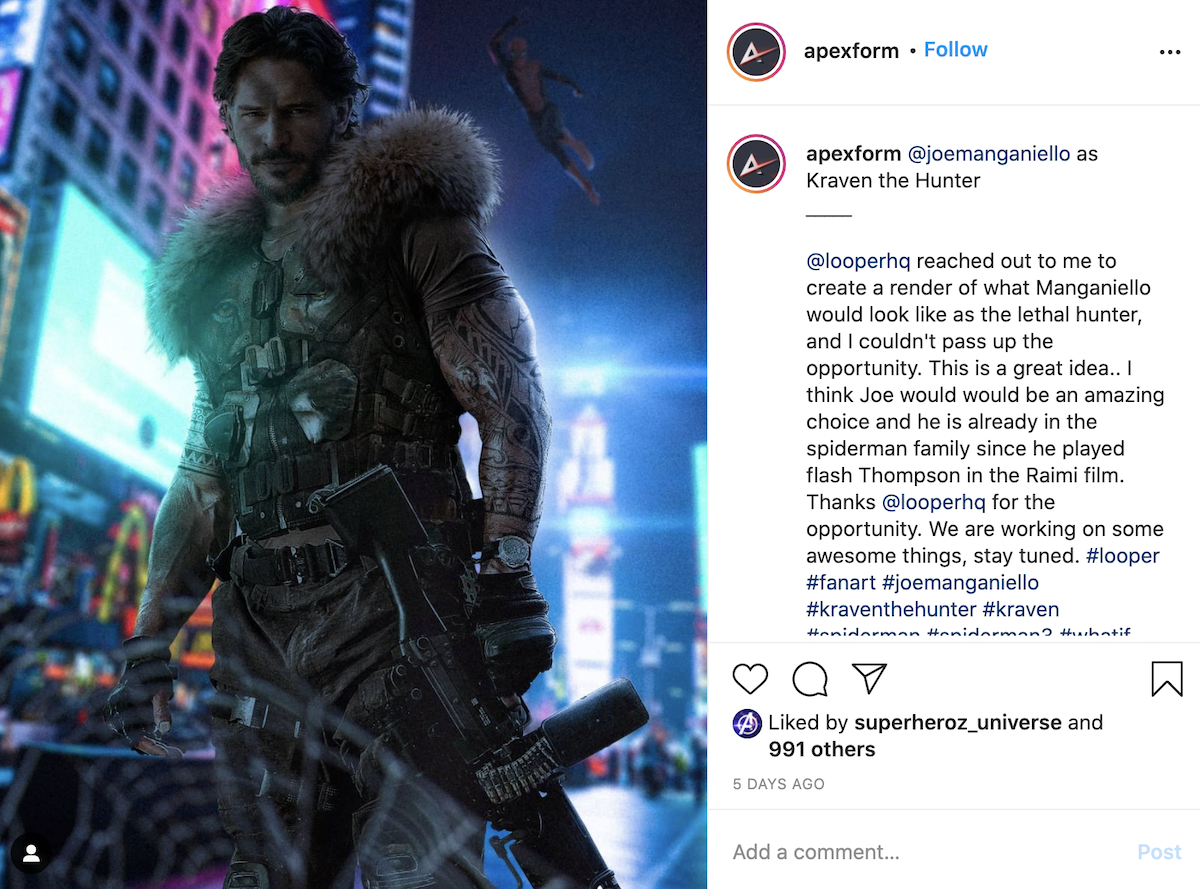The width and height of the screenshot is (1200, 889).
Task: Click the superheroz_universe liker avatar
Action: (747, 723)
